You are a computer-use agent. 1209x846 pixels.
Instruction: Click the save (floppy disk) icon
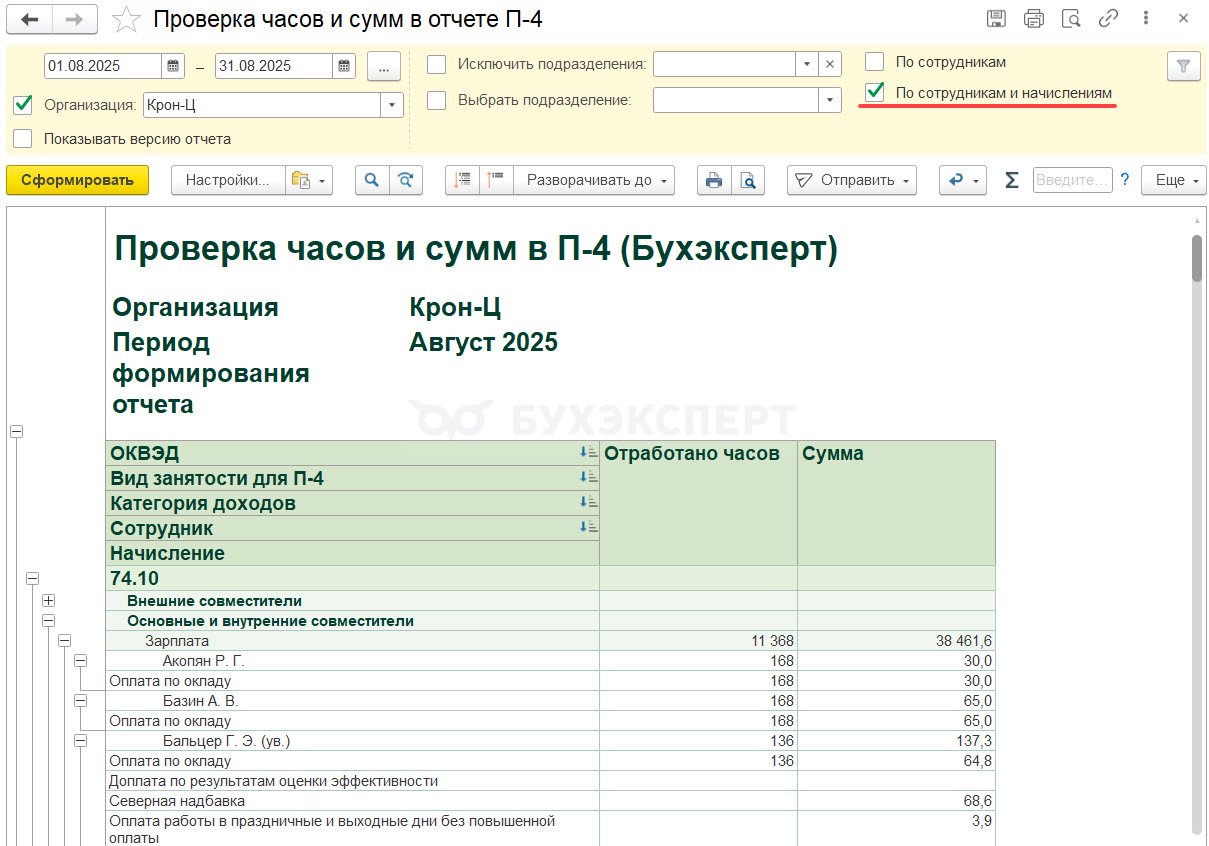click(x=996, y=19)
